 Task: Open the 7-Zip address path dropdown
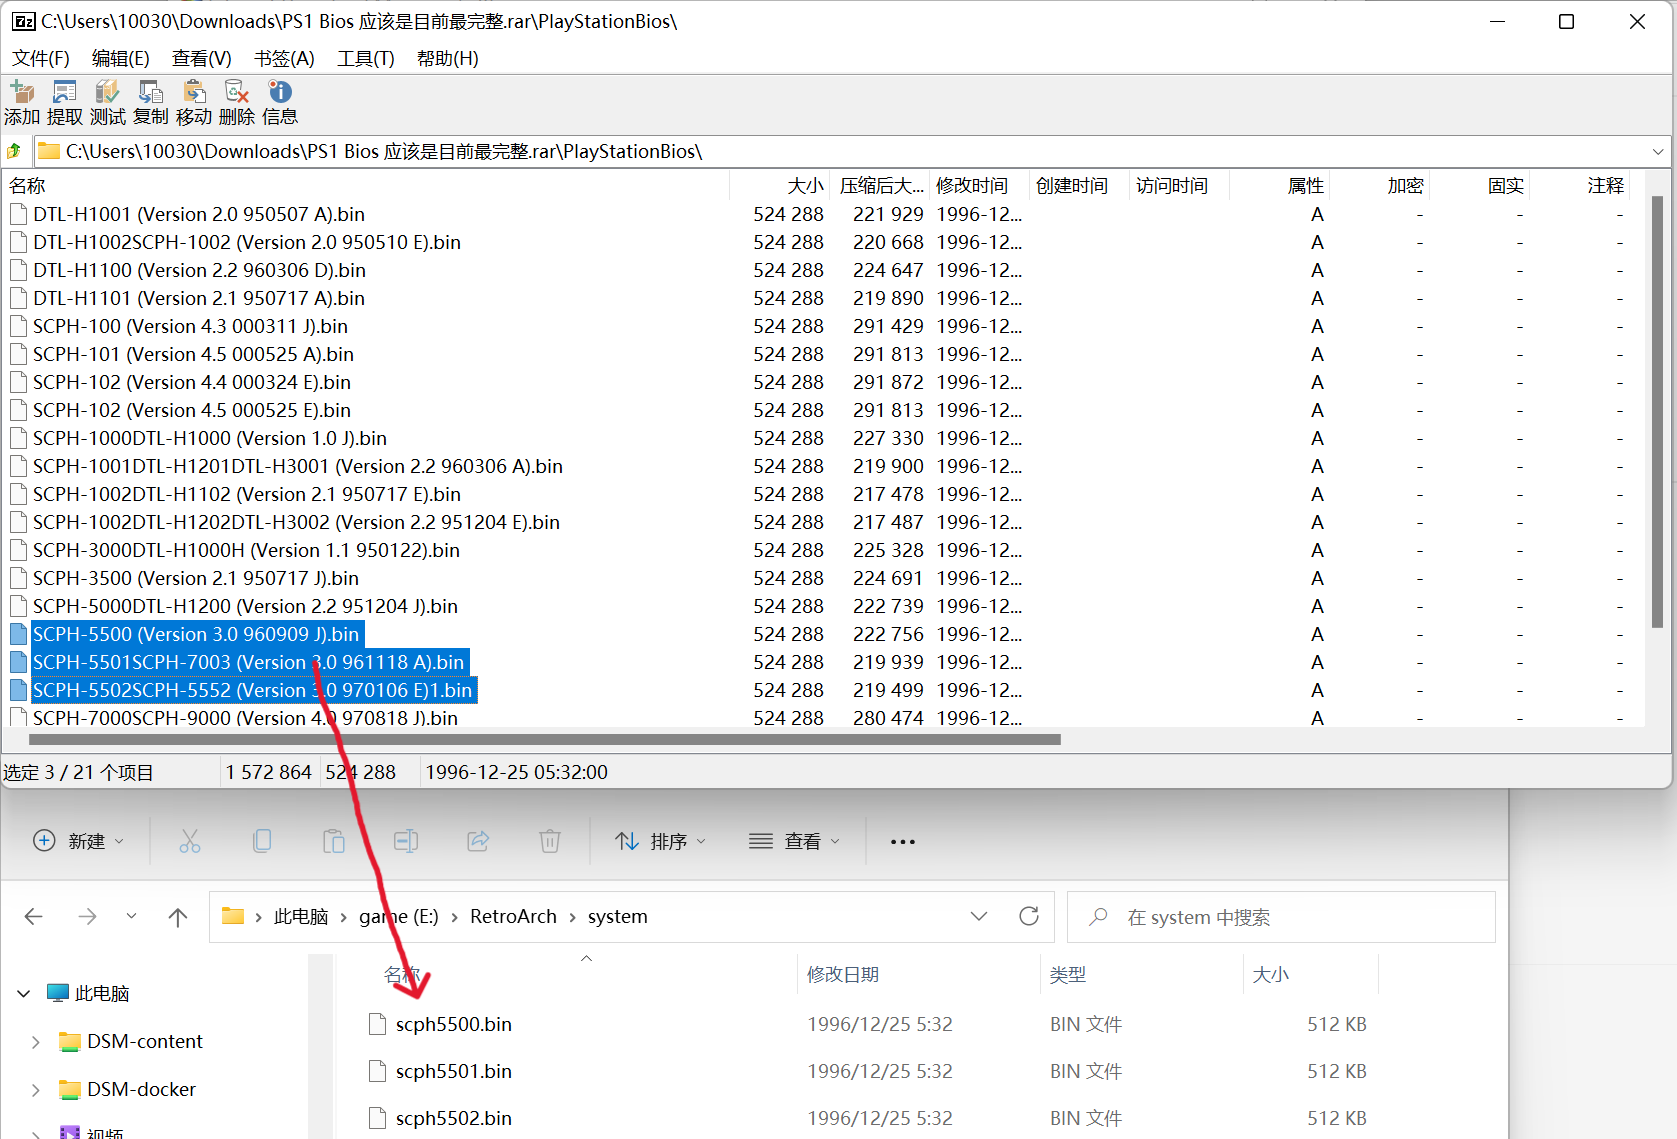coord(1658,152)
